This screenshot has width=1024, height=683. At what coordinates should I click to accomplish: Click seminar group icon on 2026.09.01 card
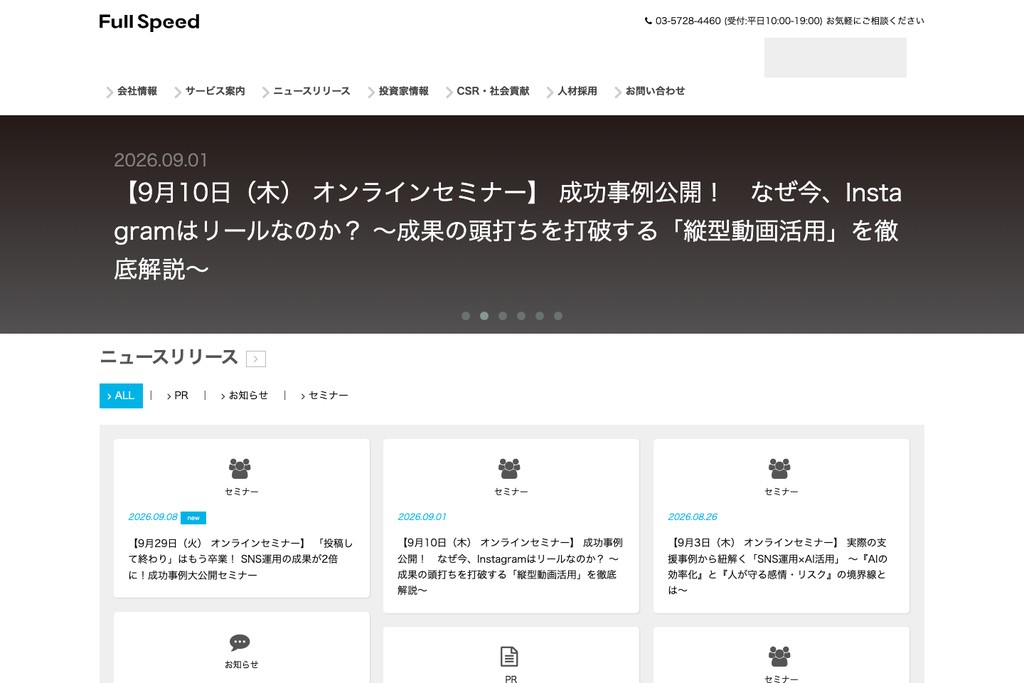tap(509, 468)
